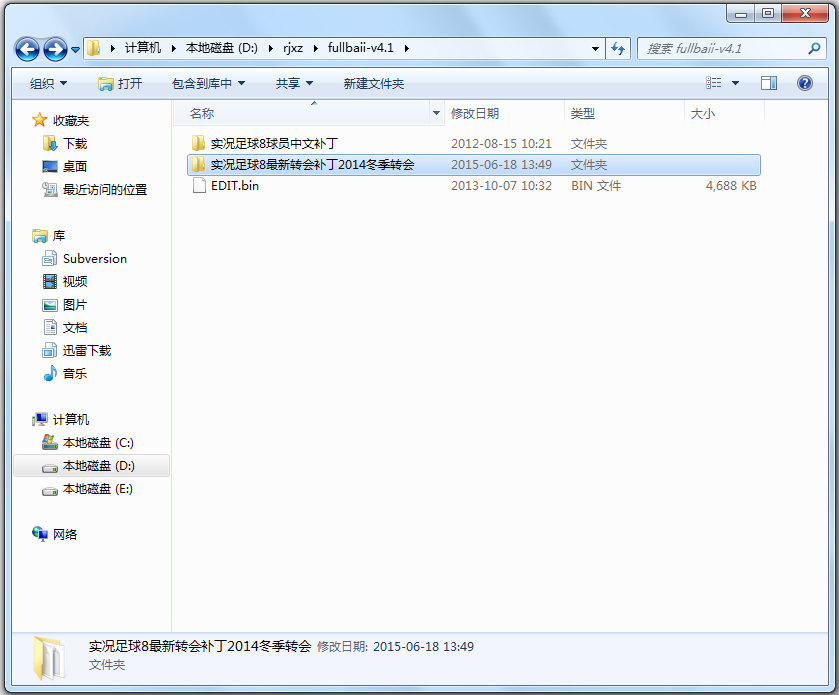Click the folder icon in address bar
839x695 pixels.
click(94, 48)
